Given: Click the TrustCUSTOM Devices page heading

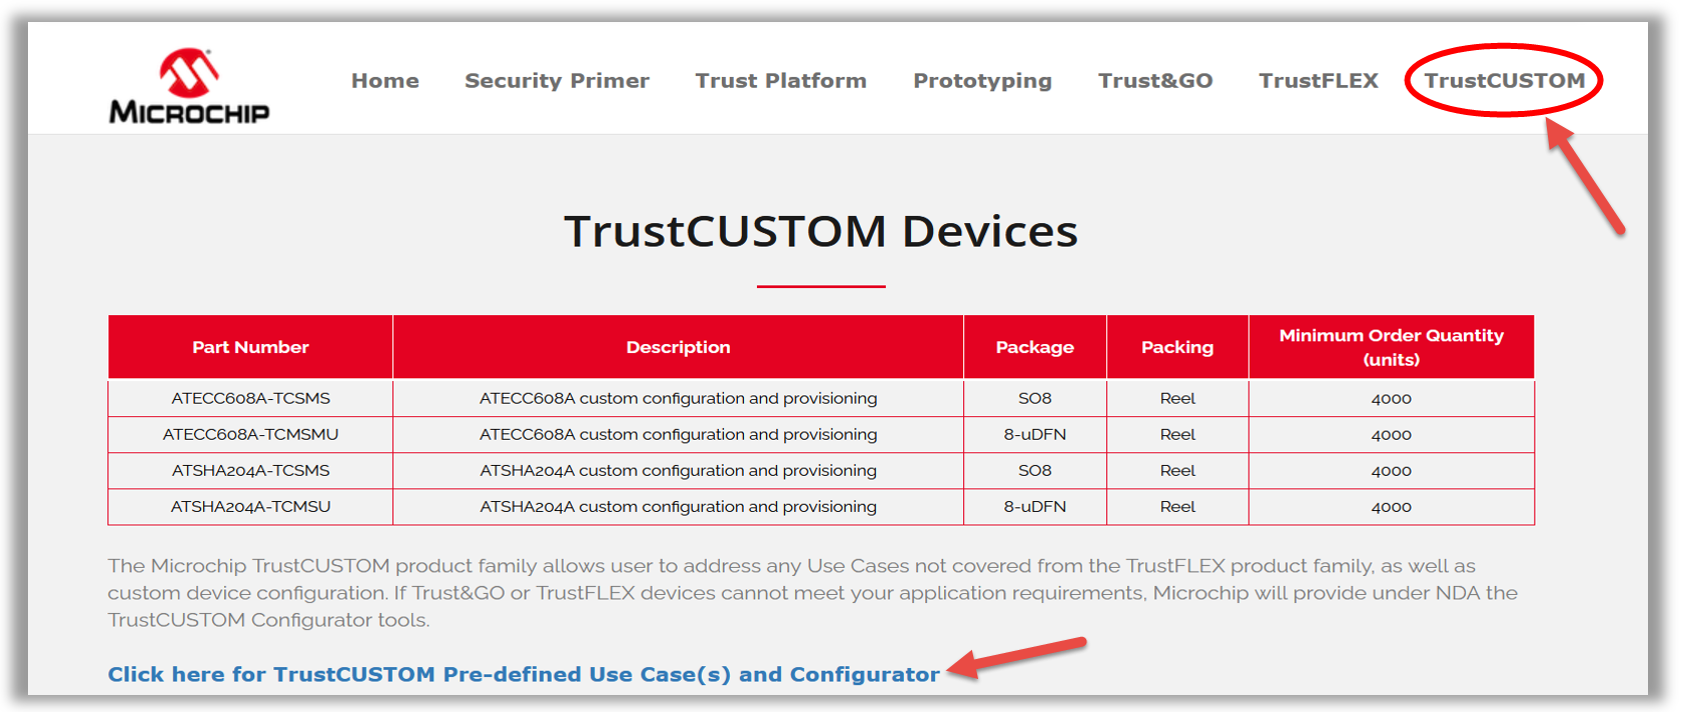Looking at the screenshot, I should pos(821,231).
